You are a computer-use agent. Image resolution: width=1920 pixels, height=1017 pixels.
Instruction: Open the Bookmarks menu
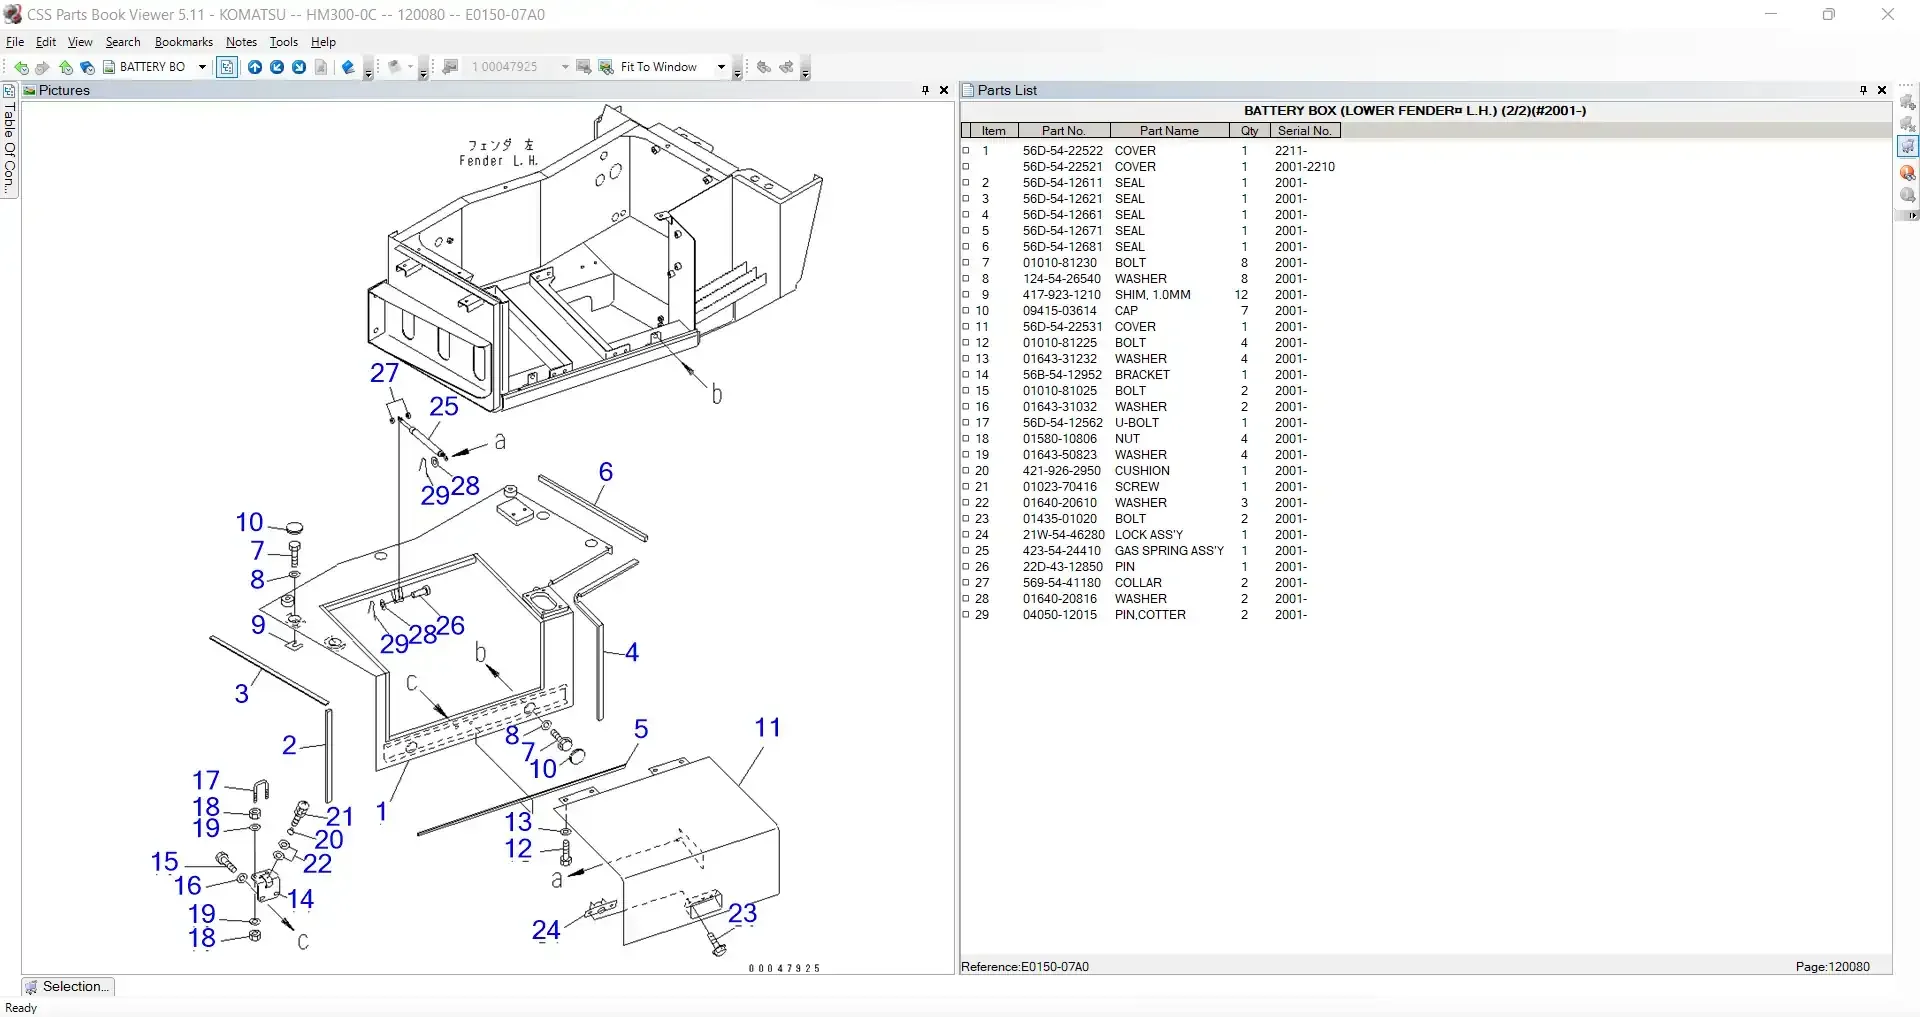pyautogui.click(x=184, y=42)
